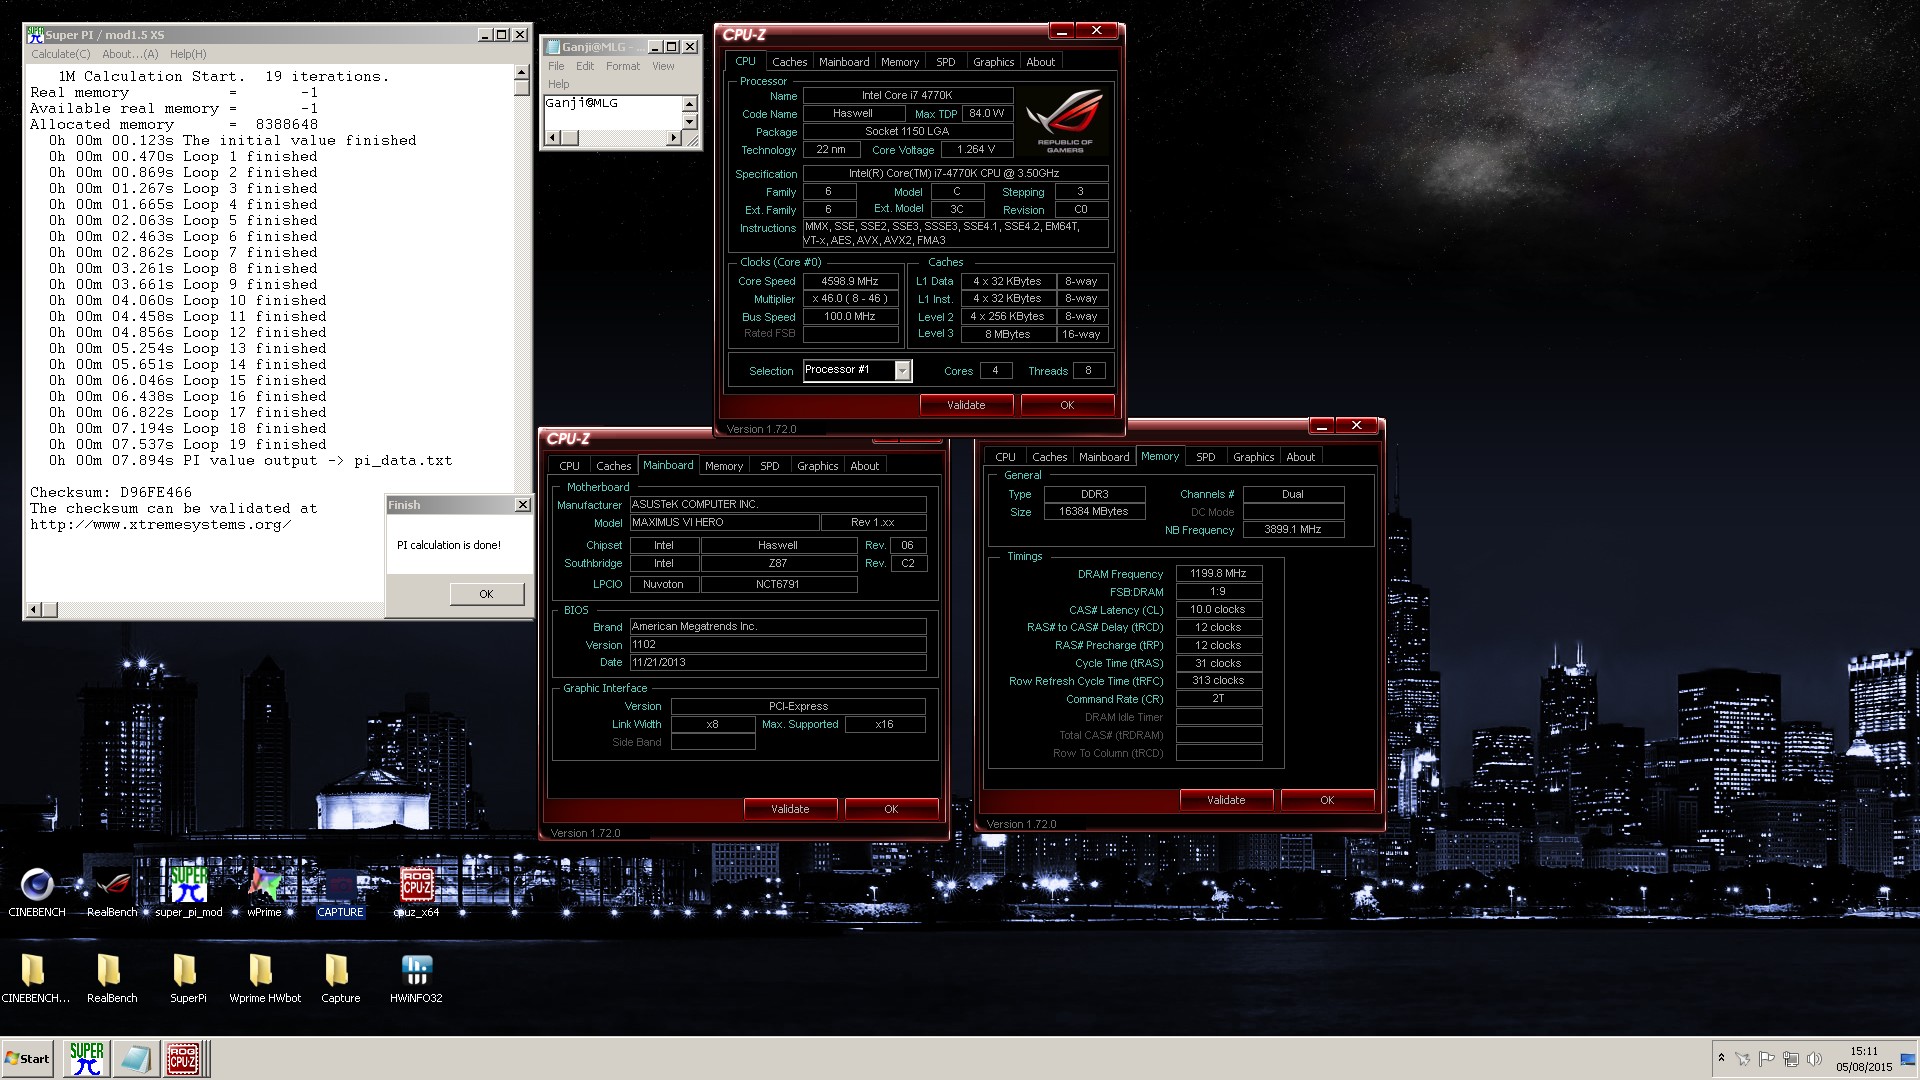Select CPU tab in Mainboard CPU-Z window
The height and width of the screenshot is (1080, 1920).
point(569,466)
